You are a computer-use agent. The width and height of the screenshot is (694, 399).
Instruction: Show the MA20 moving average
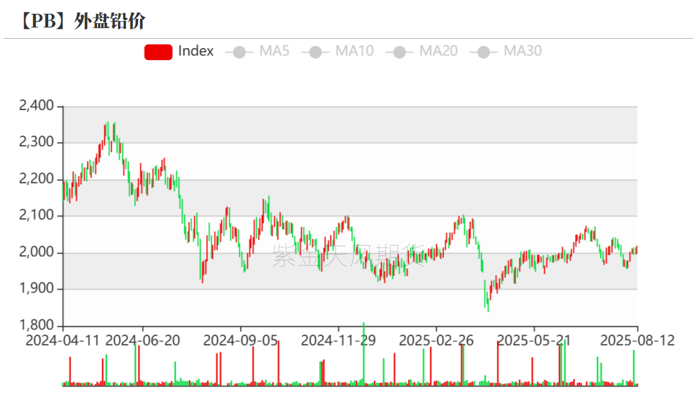click(x=422, y=51)
